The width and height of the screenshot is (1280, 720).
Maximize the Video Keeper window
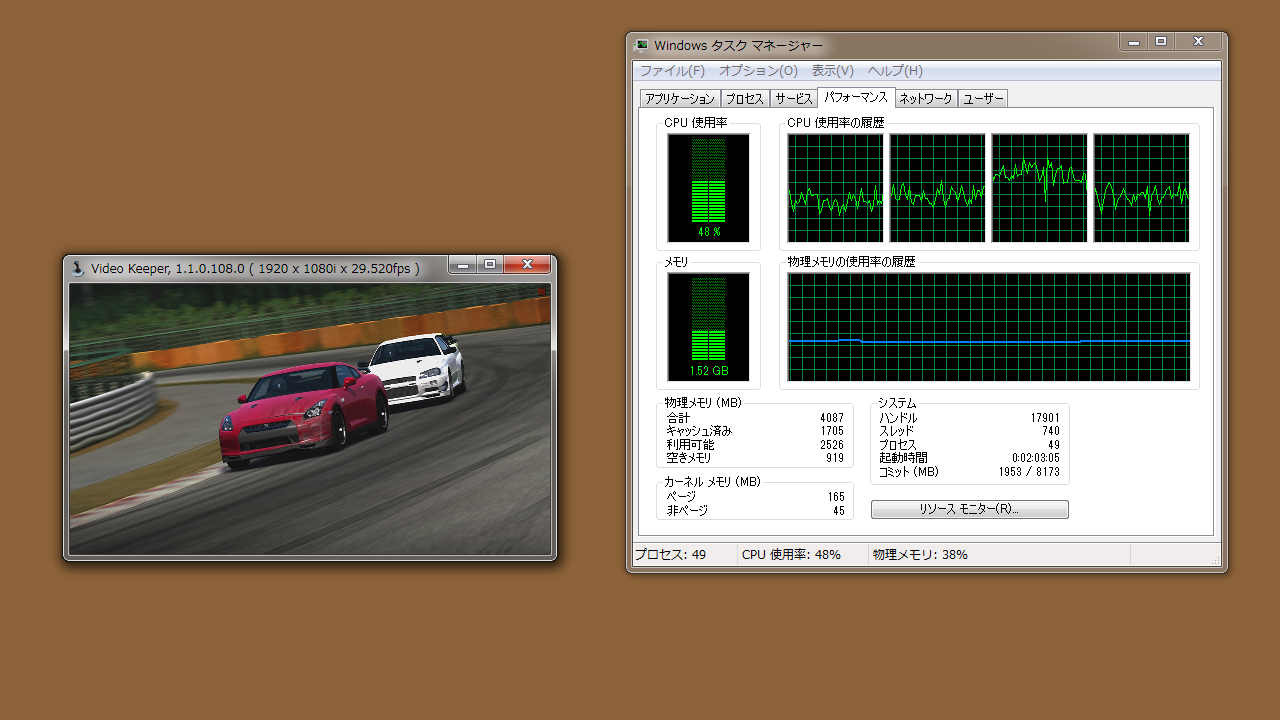click(x=490, y=264)
